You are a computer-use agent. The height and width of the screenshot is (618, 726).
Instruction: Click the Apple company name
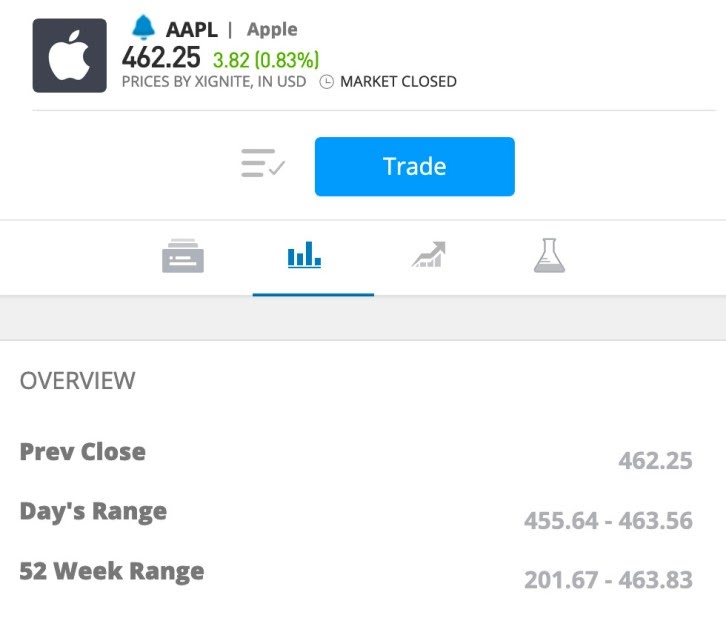pos(272,30)
